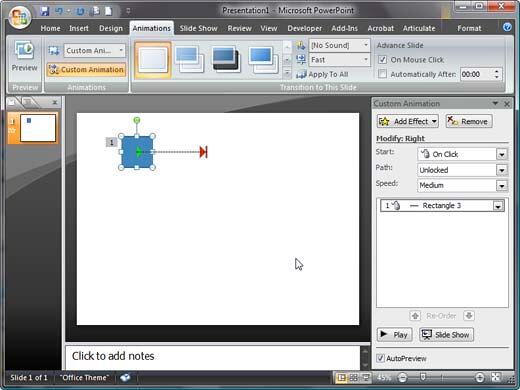Switch to Slide Sorter view
The height and width of the screenshot is (390, 520).
pyautogui.click(x=354, y=378)
